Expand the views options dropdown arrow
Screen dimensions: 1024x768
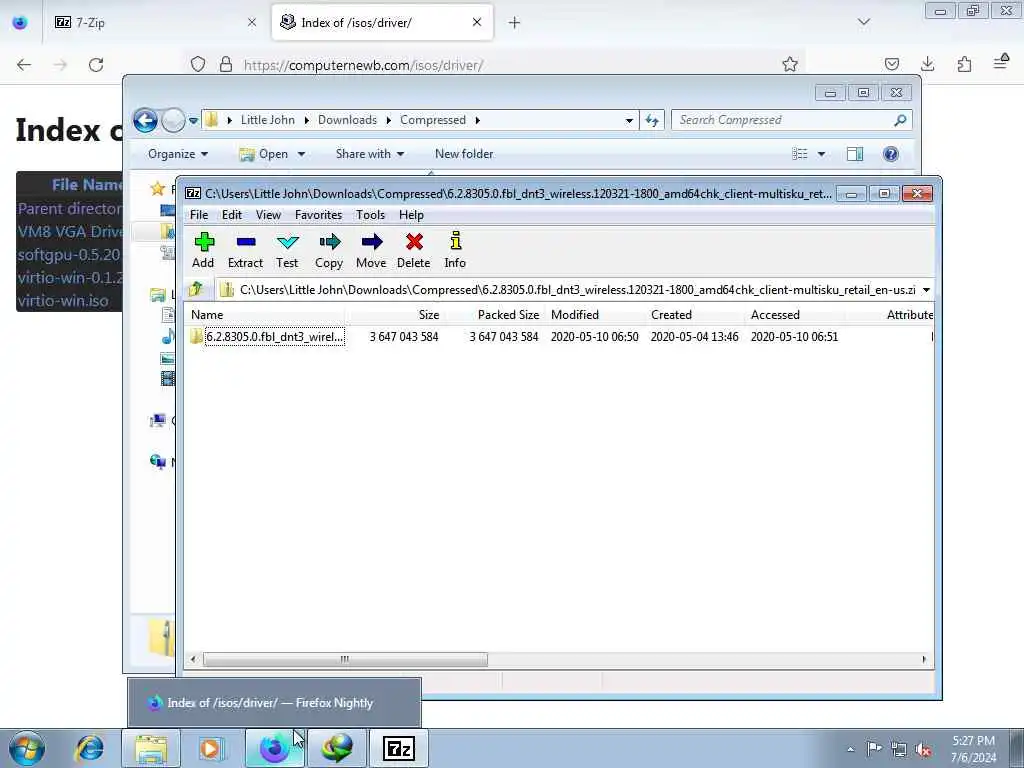[x=822, y=155]
